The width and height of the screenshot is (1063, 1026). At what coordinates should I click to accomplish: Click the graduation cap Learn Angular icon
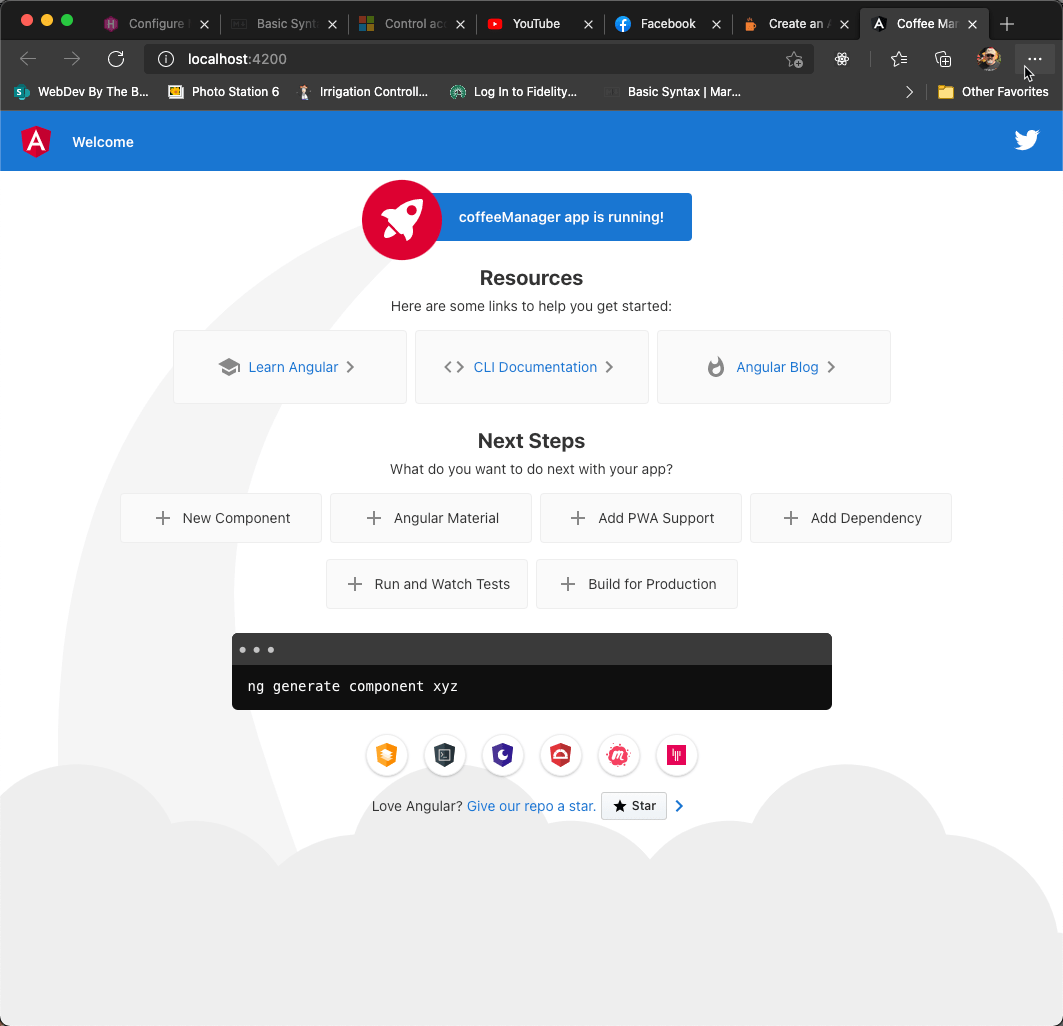pos(230,367)
